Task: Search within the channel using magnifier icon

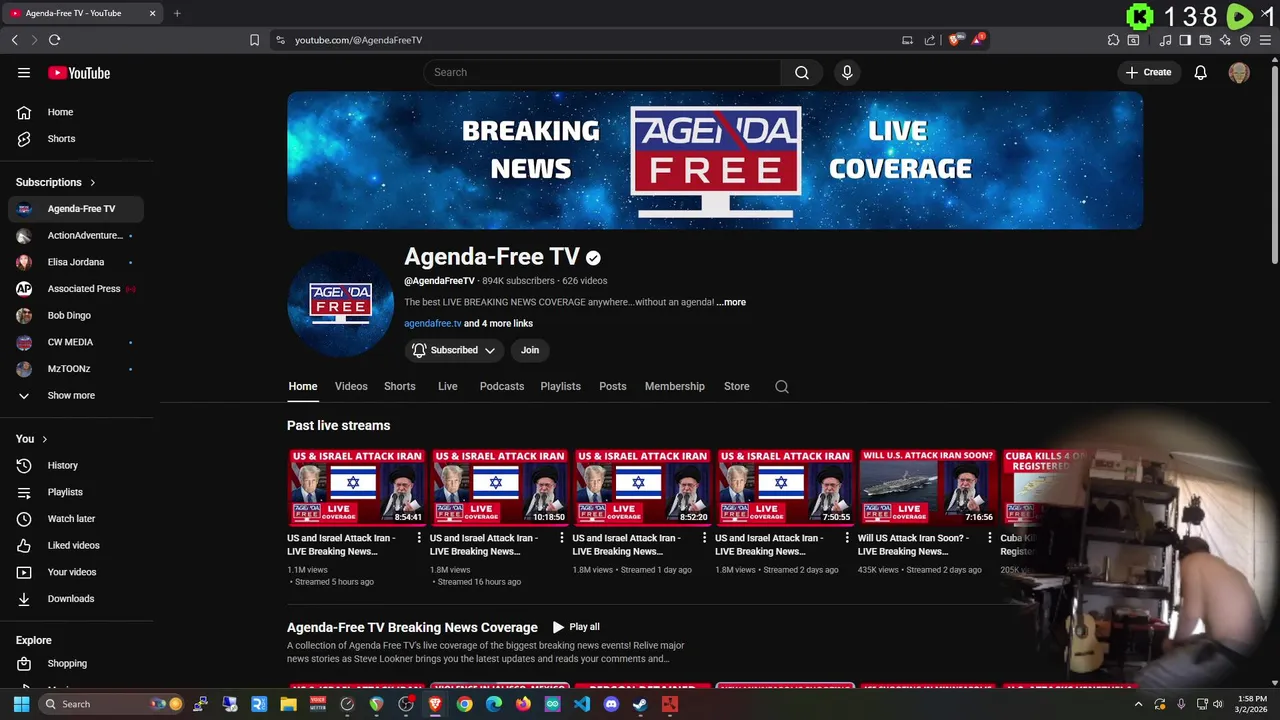Action: click(x=782, y=387)
